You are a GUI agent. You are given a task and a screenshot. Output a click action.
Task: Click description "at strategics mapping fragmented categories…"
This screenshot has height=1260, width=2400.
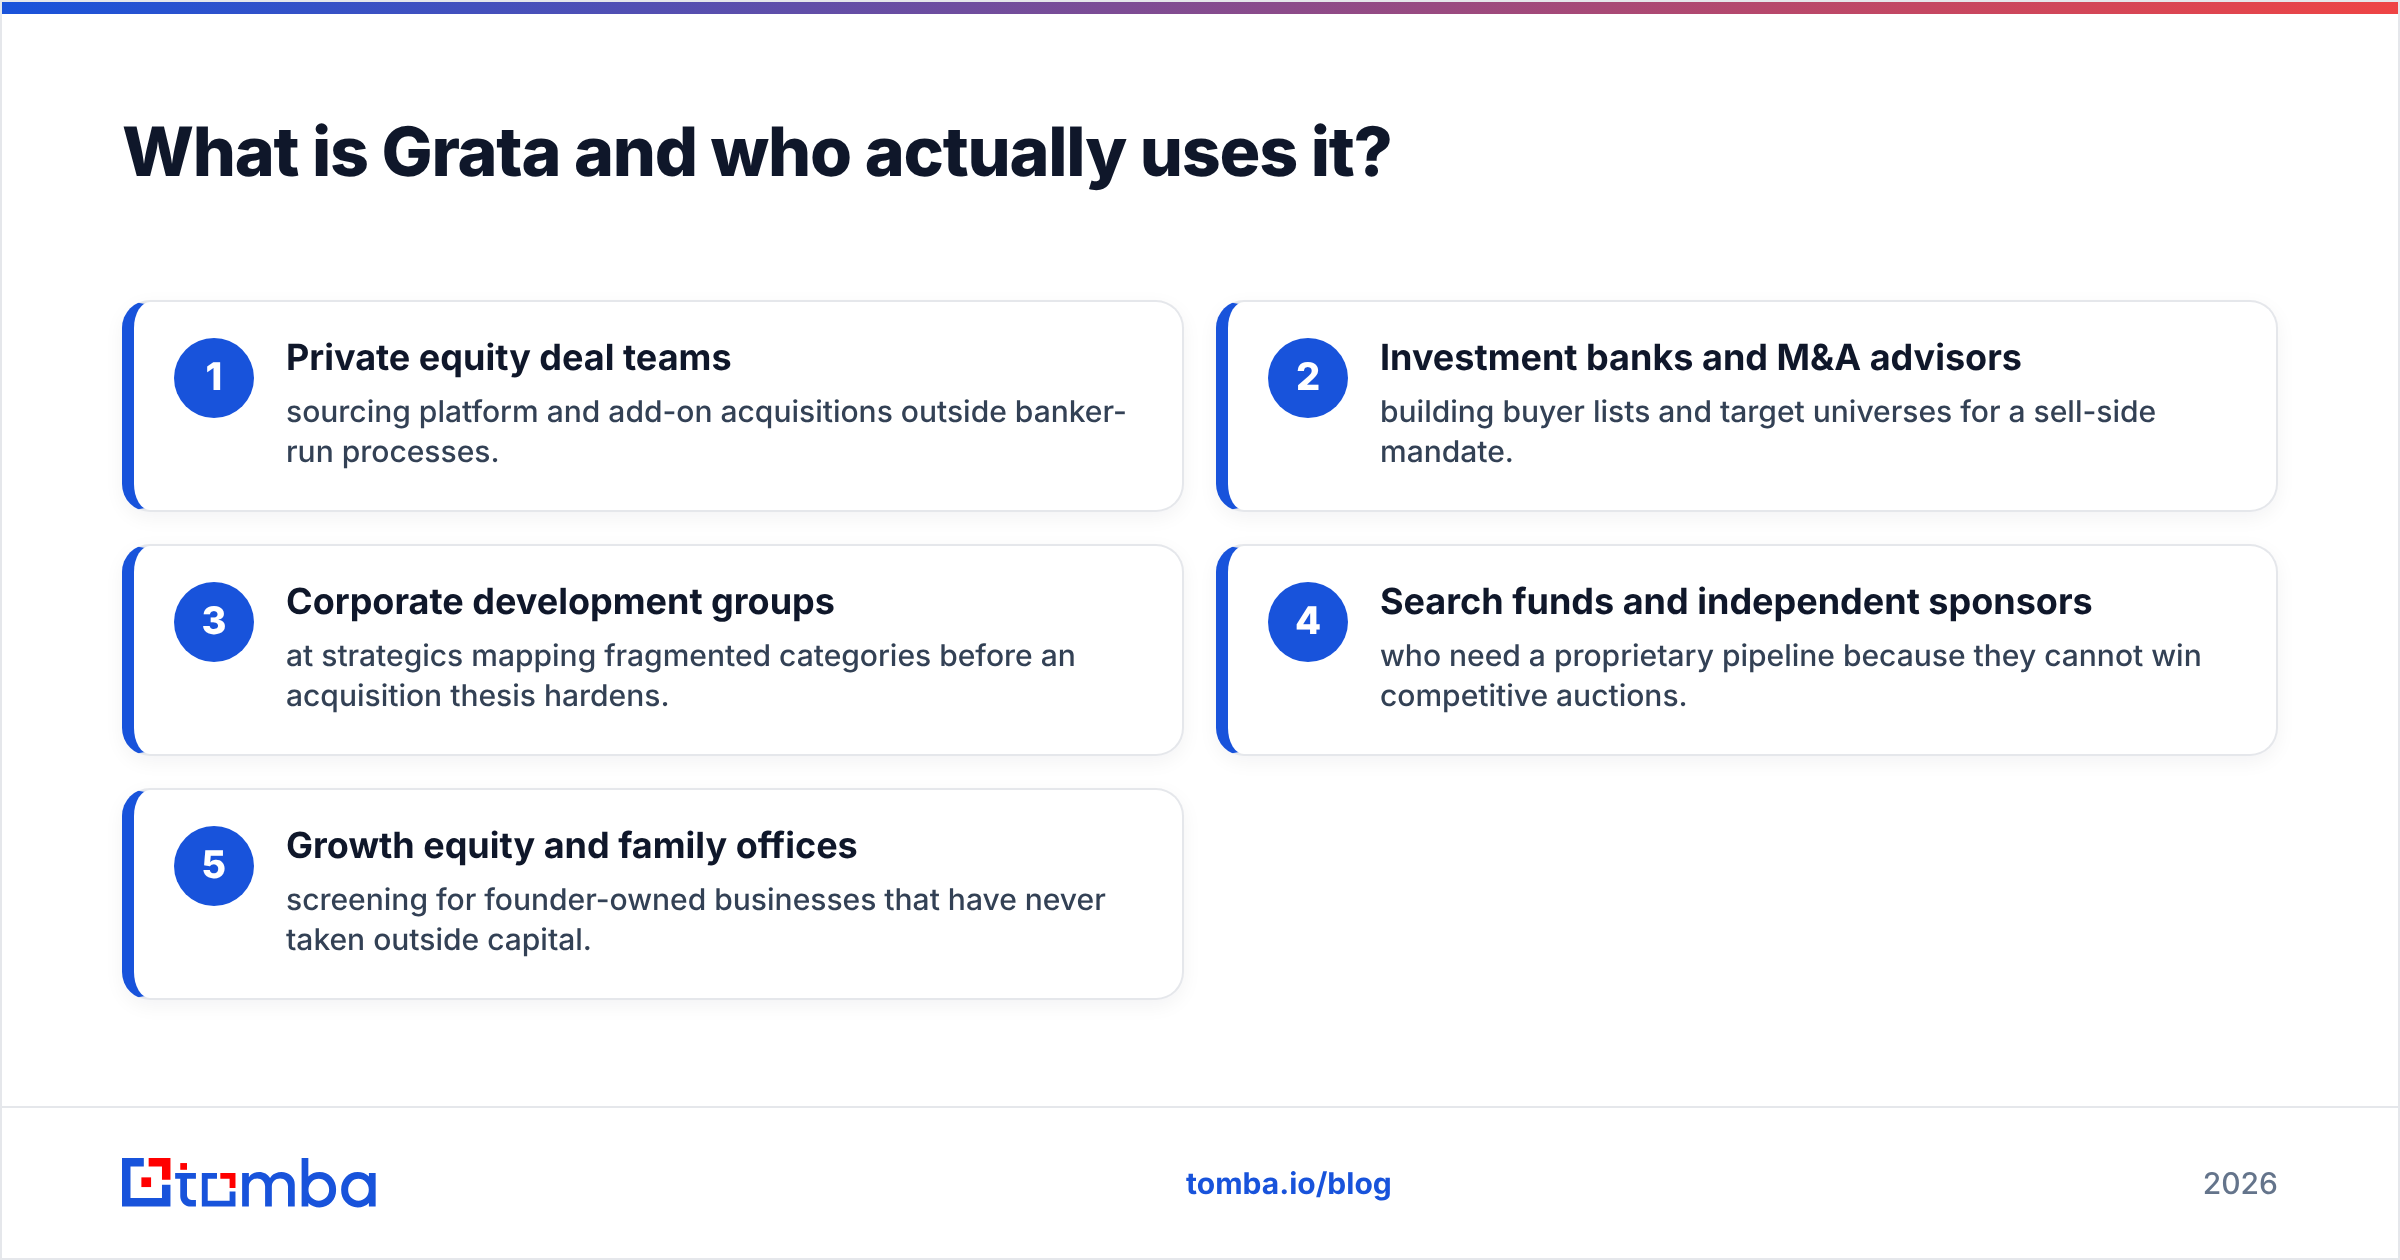point(680,676)
